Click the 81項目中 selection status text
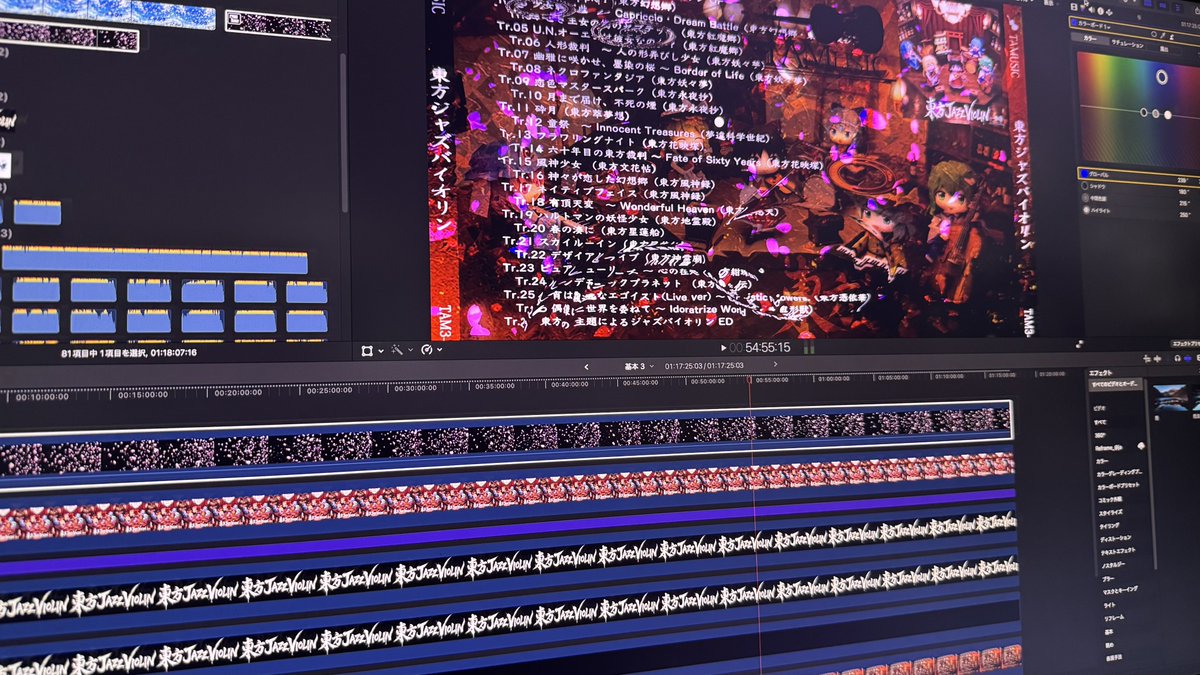Viewport: 1200px width, 675px height. [x=129, y=352]
